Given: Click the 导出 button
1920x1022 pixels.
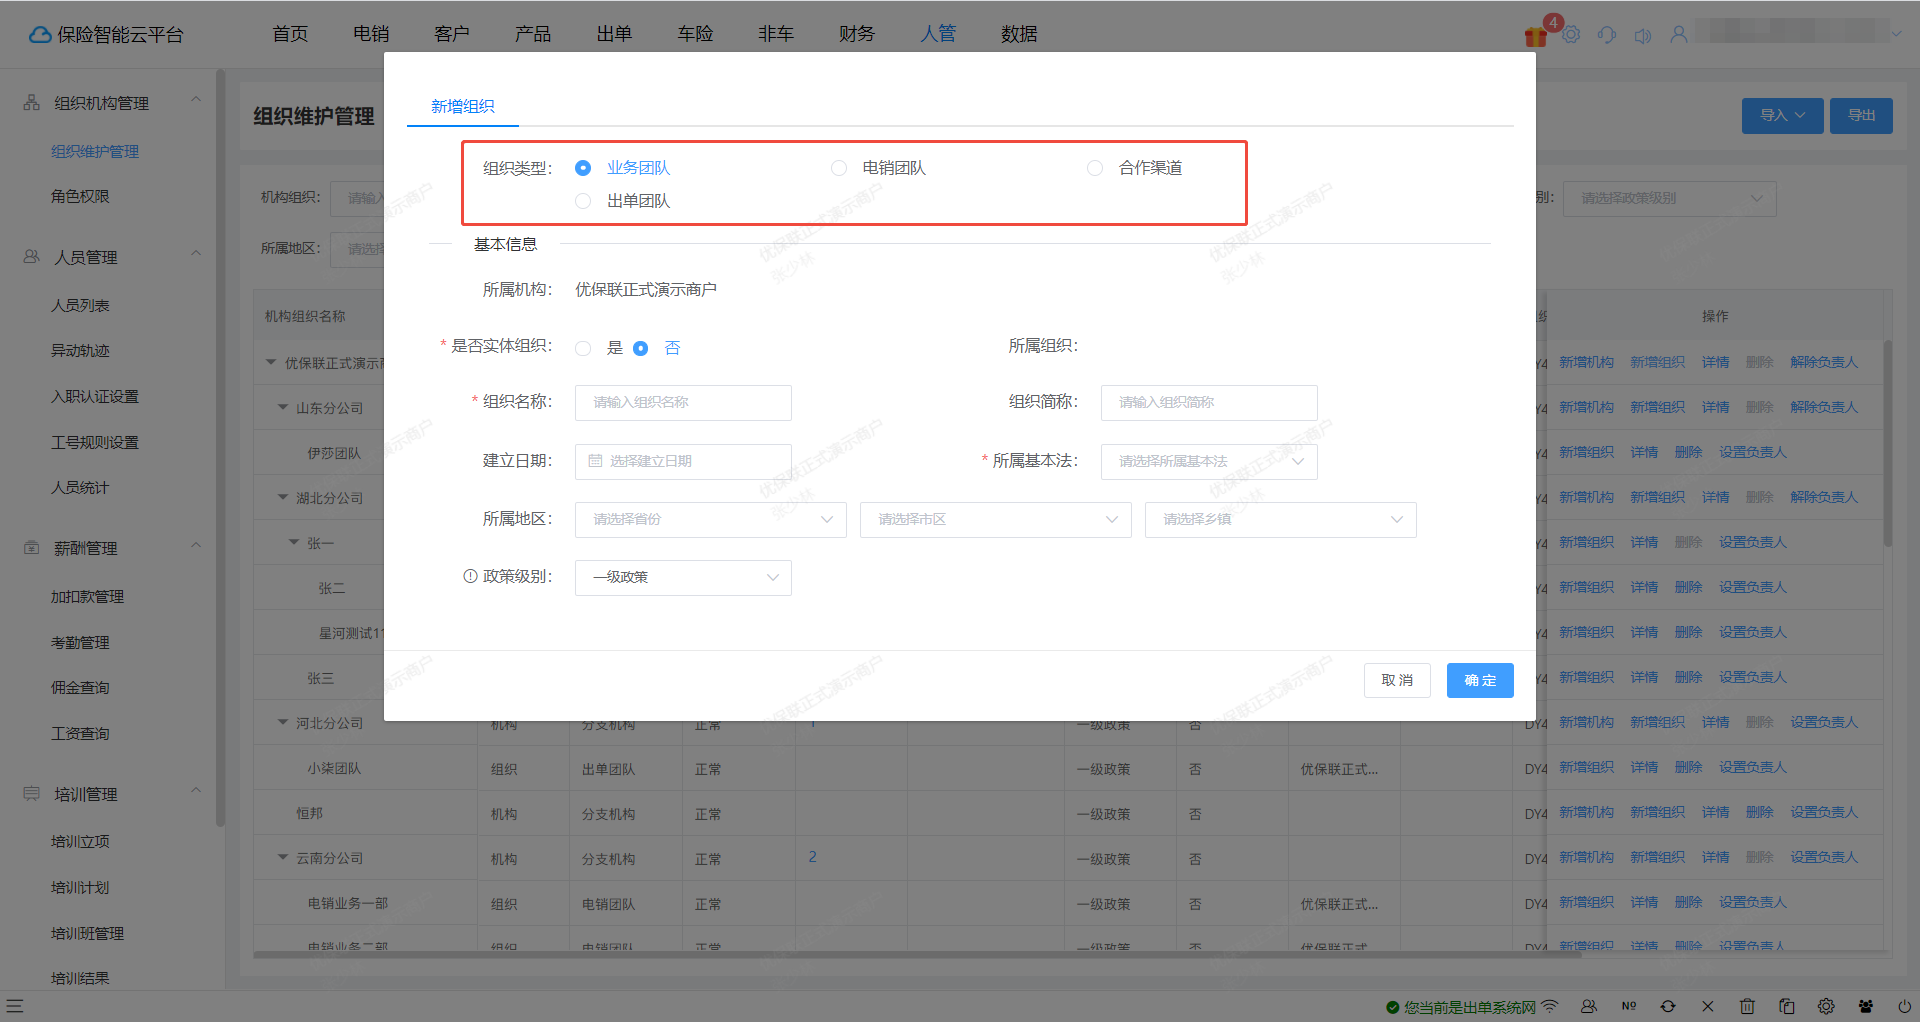Looking at the screenshot, I should pos(1861,115).
